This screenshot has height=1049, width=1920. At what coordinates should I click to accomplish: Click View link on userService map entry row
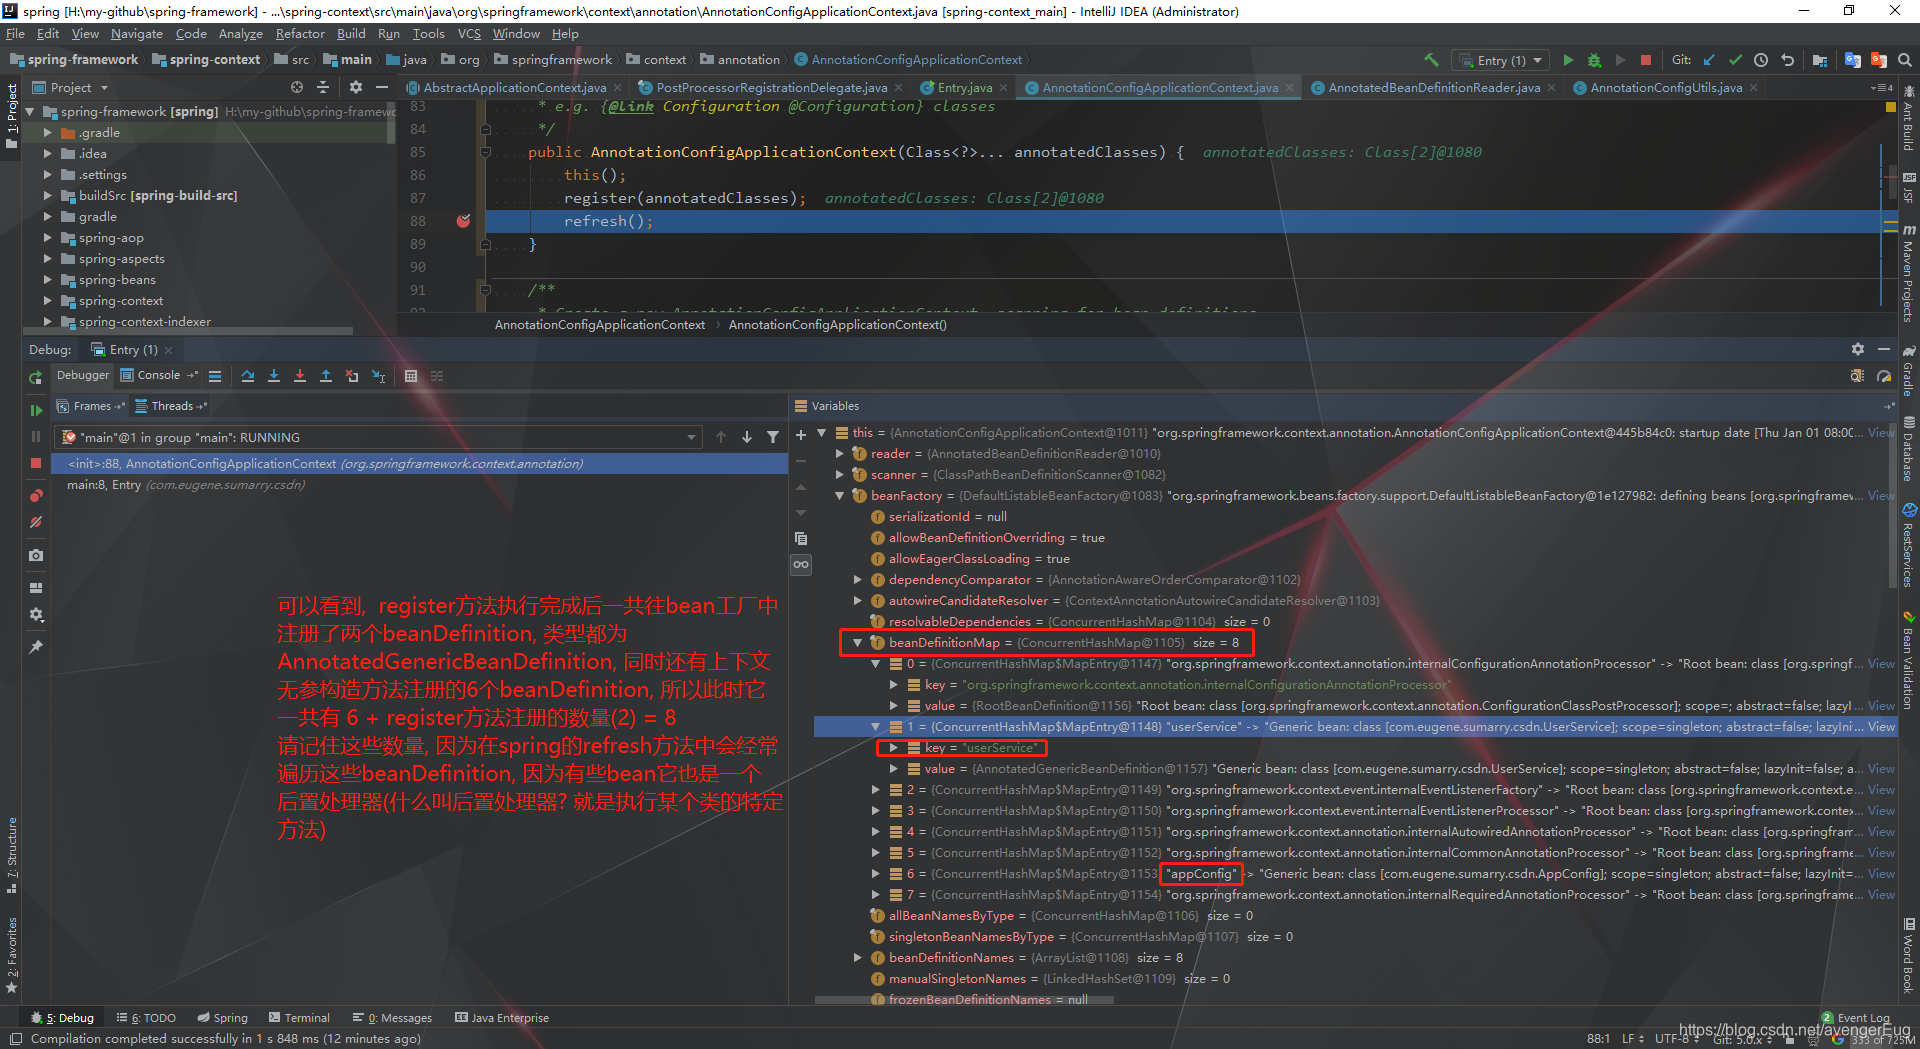coord(1881,727)
